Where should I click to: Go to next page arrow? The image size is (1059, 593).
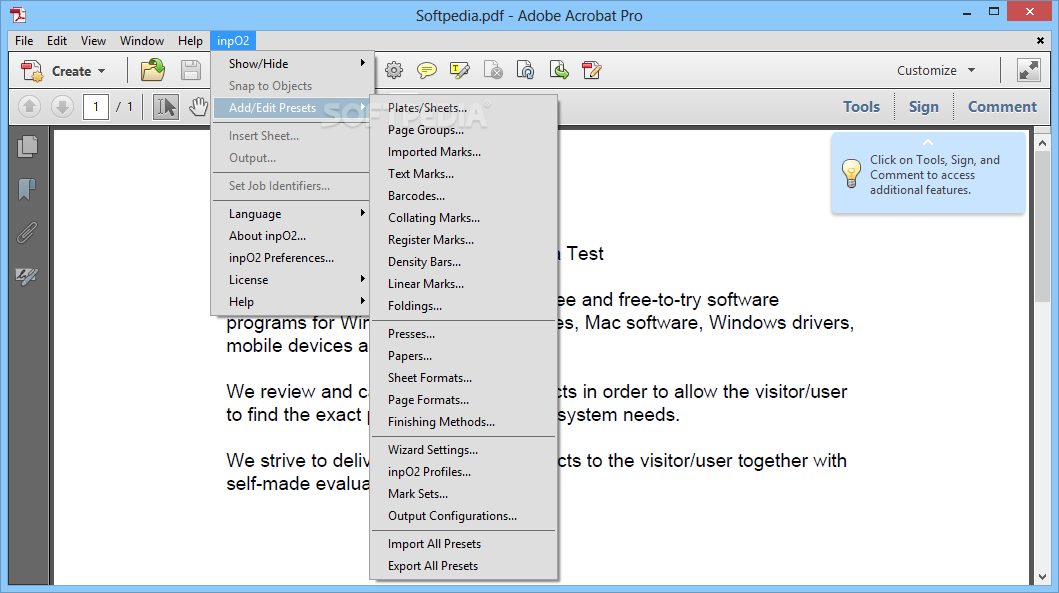pyautogui.click(x=62, y=107)
